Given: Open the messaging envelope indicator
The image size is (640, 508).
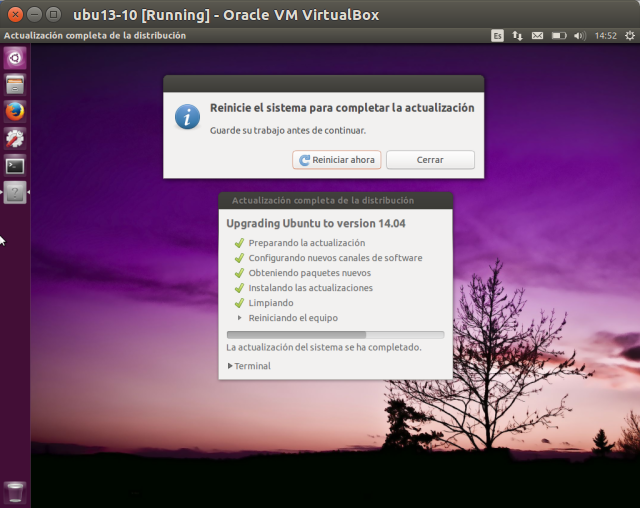Looking at the screenshot, I should coord(537,36).
